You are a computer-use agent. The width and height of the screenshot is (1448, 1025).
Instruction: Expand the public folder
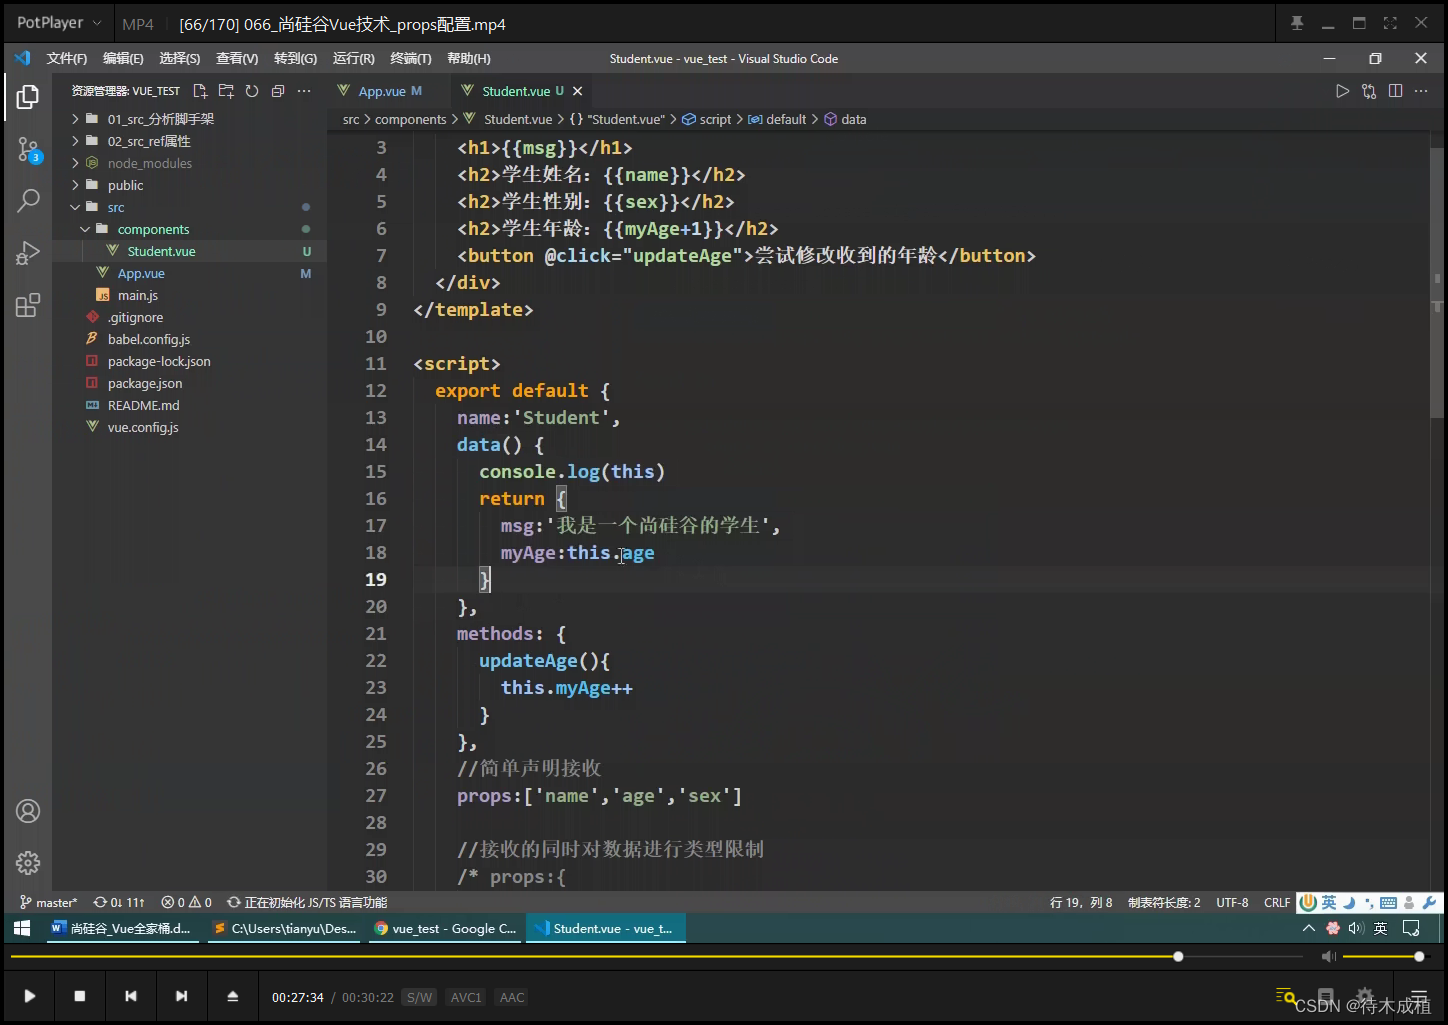coord(125,185)
